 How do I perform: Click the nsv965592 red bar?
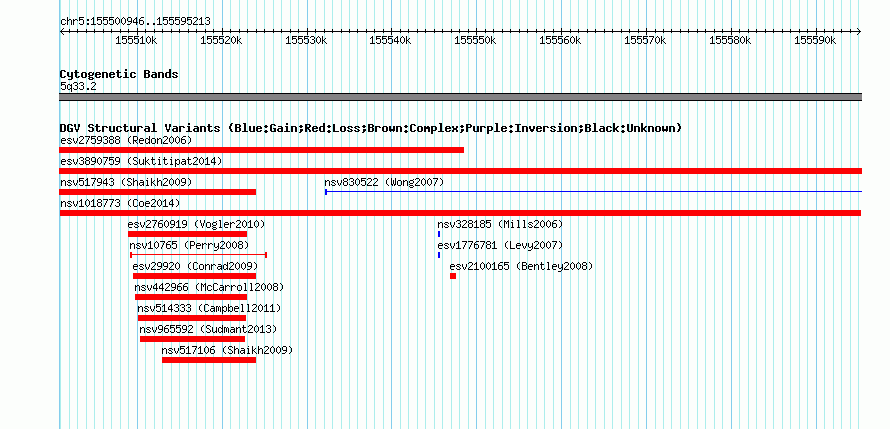192,339
